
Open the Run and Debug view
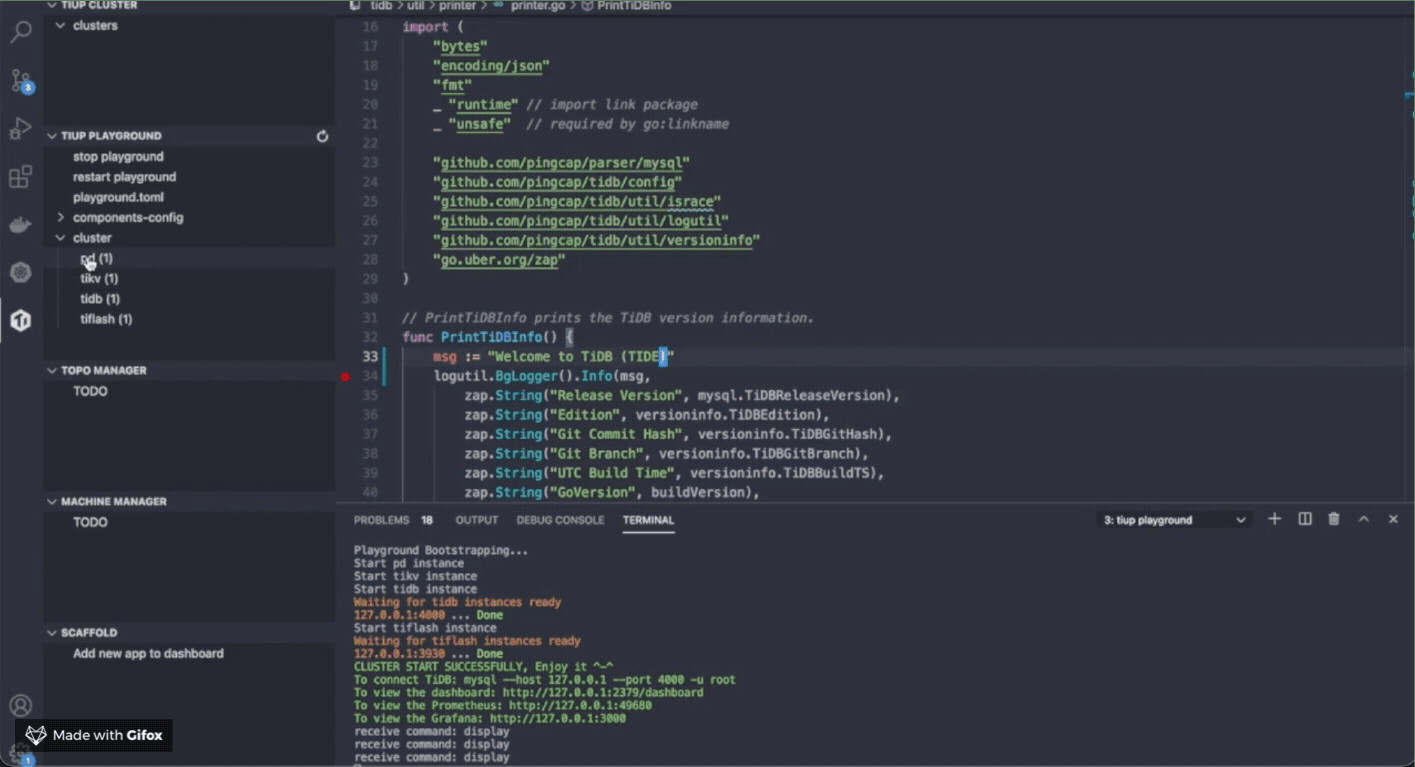coord(20,129)
